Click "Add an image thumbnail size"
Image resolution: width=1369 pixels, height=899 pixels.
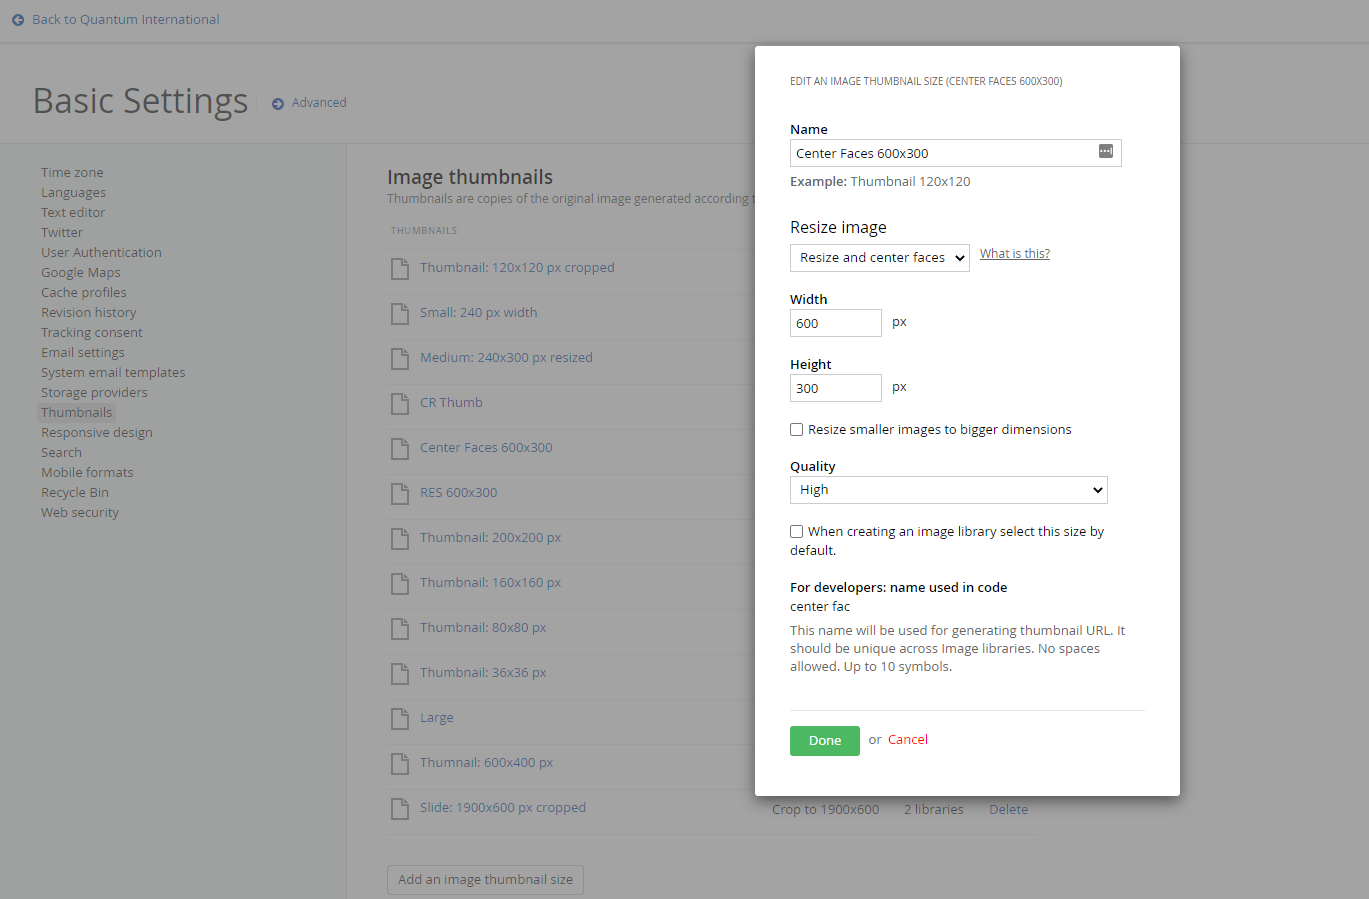point(485,879)
